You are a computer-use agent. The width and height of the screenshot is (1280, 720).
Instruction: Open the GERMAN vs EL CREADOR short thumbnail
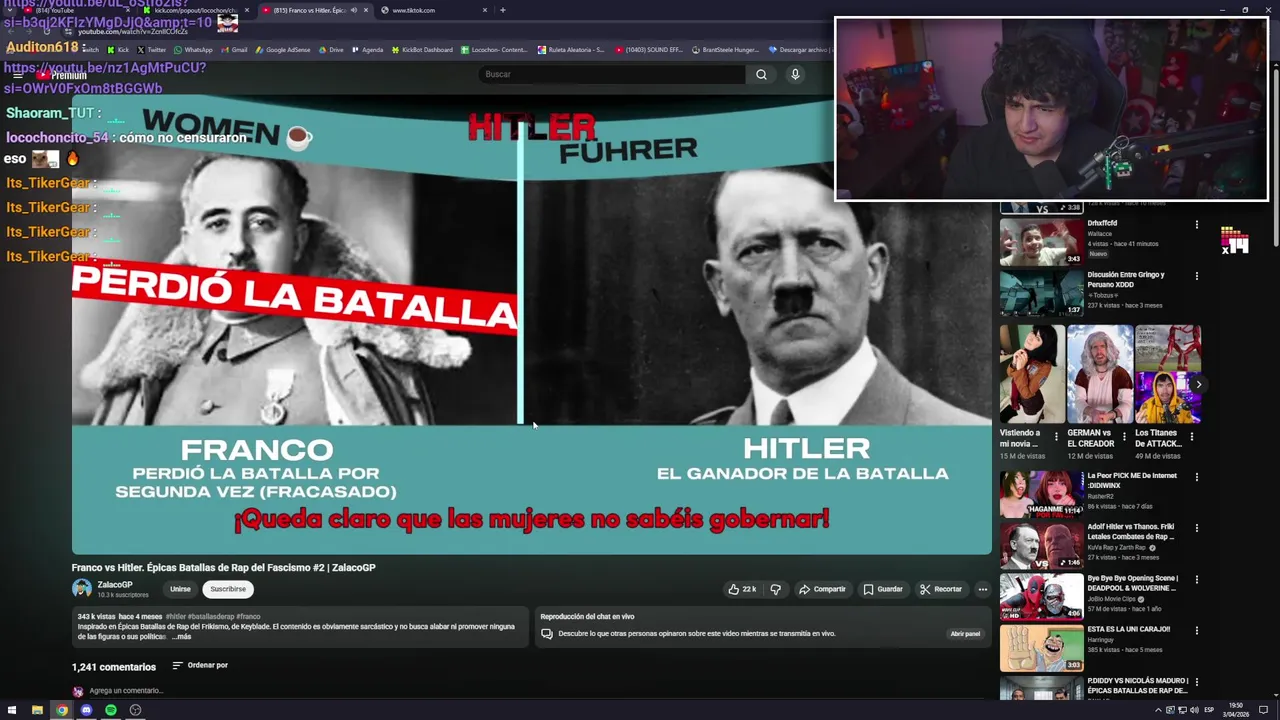[x=1100, y=374]
